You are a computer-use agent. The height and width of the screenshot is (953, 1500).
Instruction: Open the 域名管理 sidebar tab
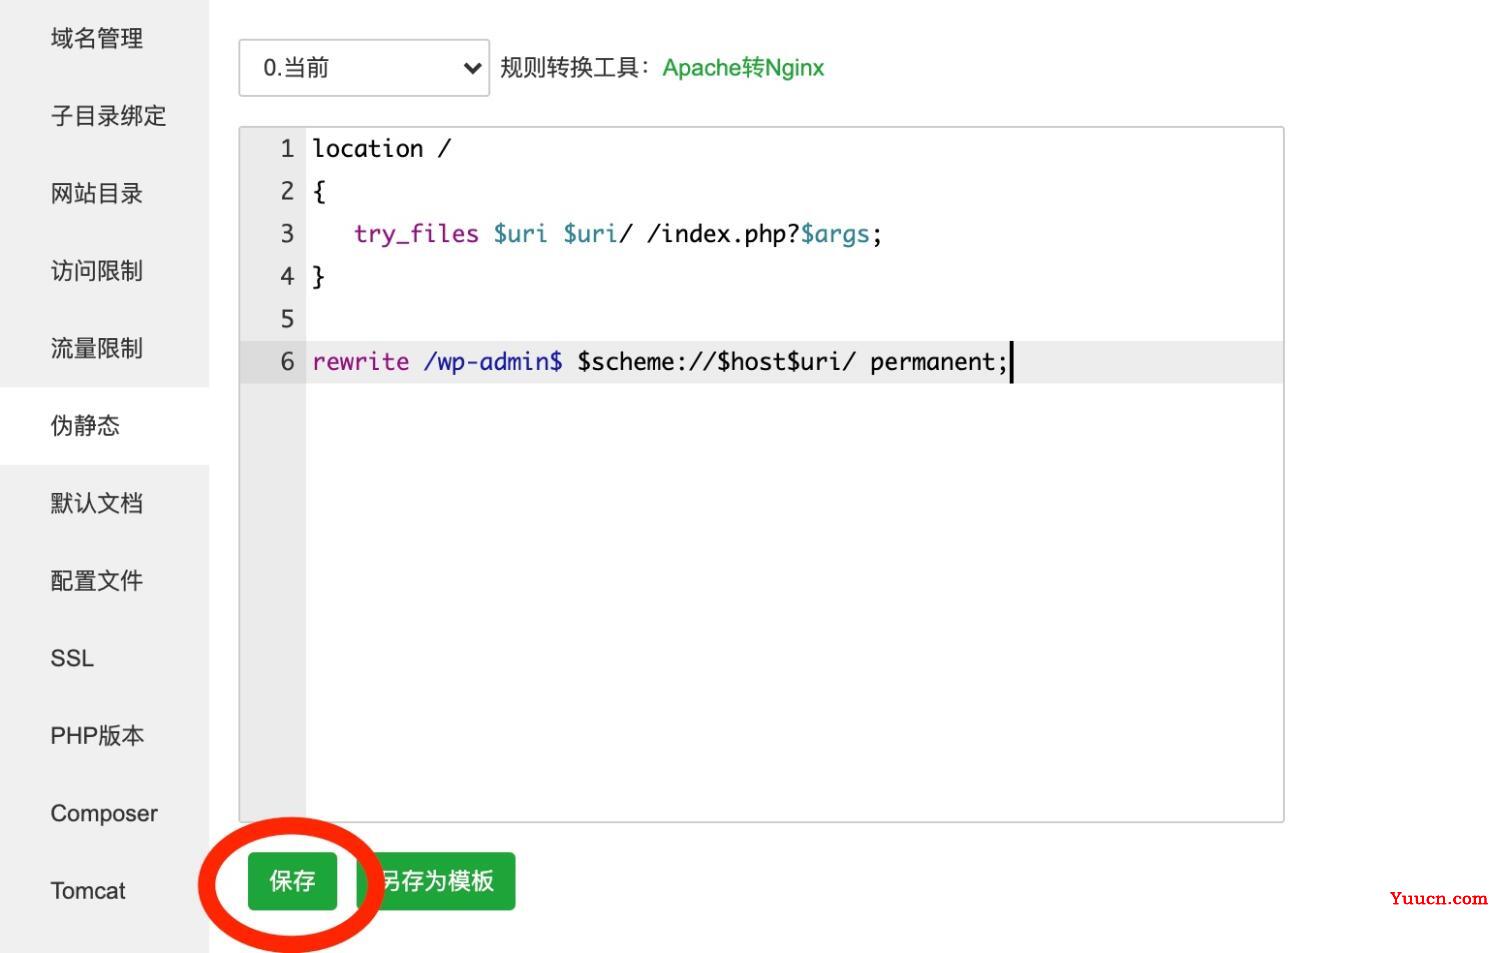[97, 38]
